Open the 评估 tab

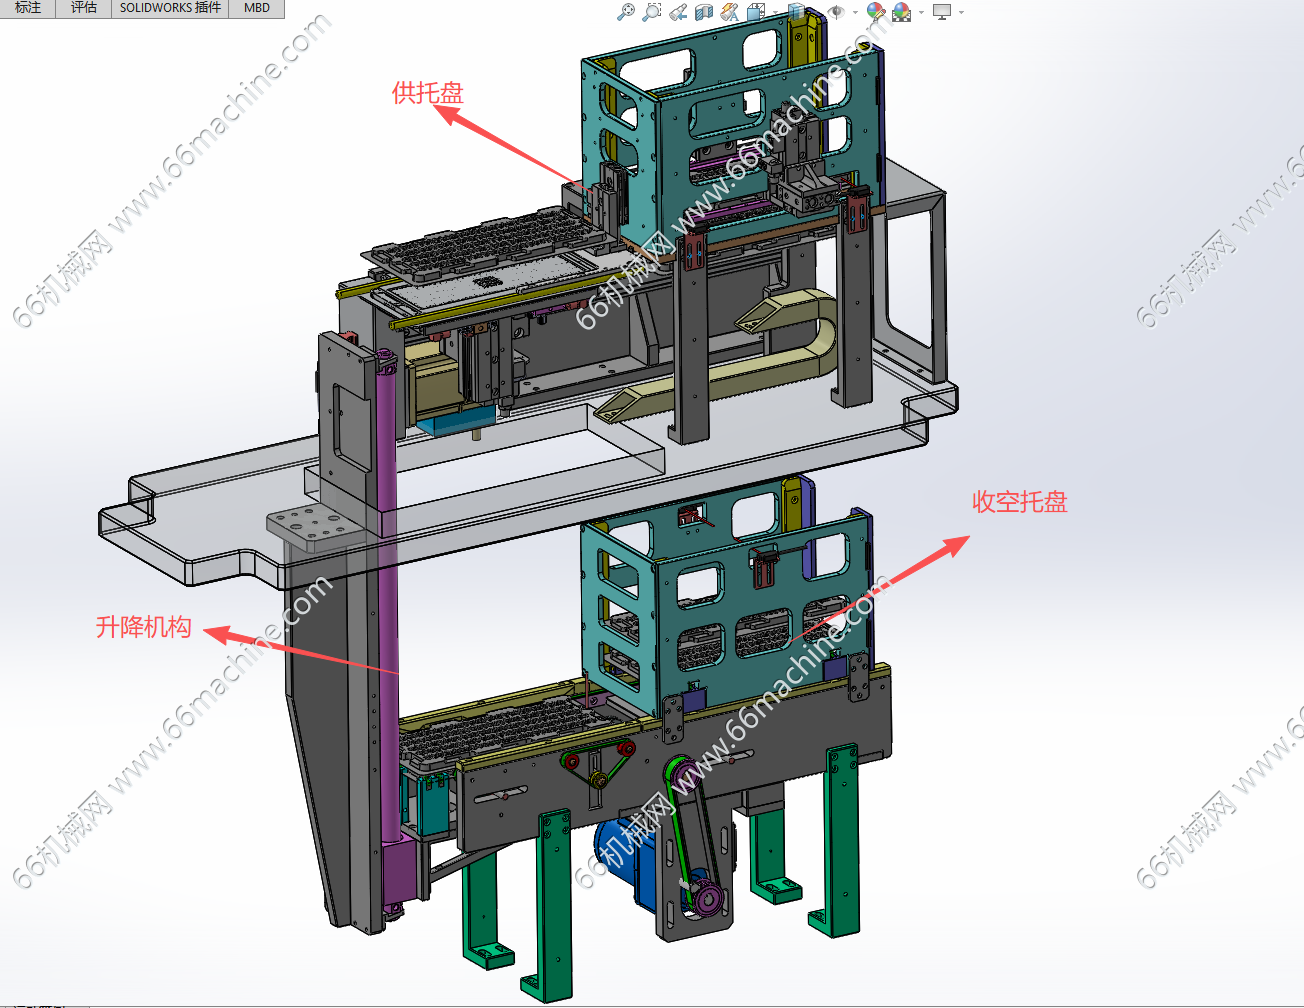[x=84, y=8]
